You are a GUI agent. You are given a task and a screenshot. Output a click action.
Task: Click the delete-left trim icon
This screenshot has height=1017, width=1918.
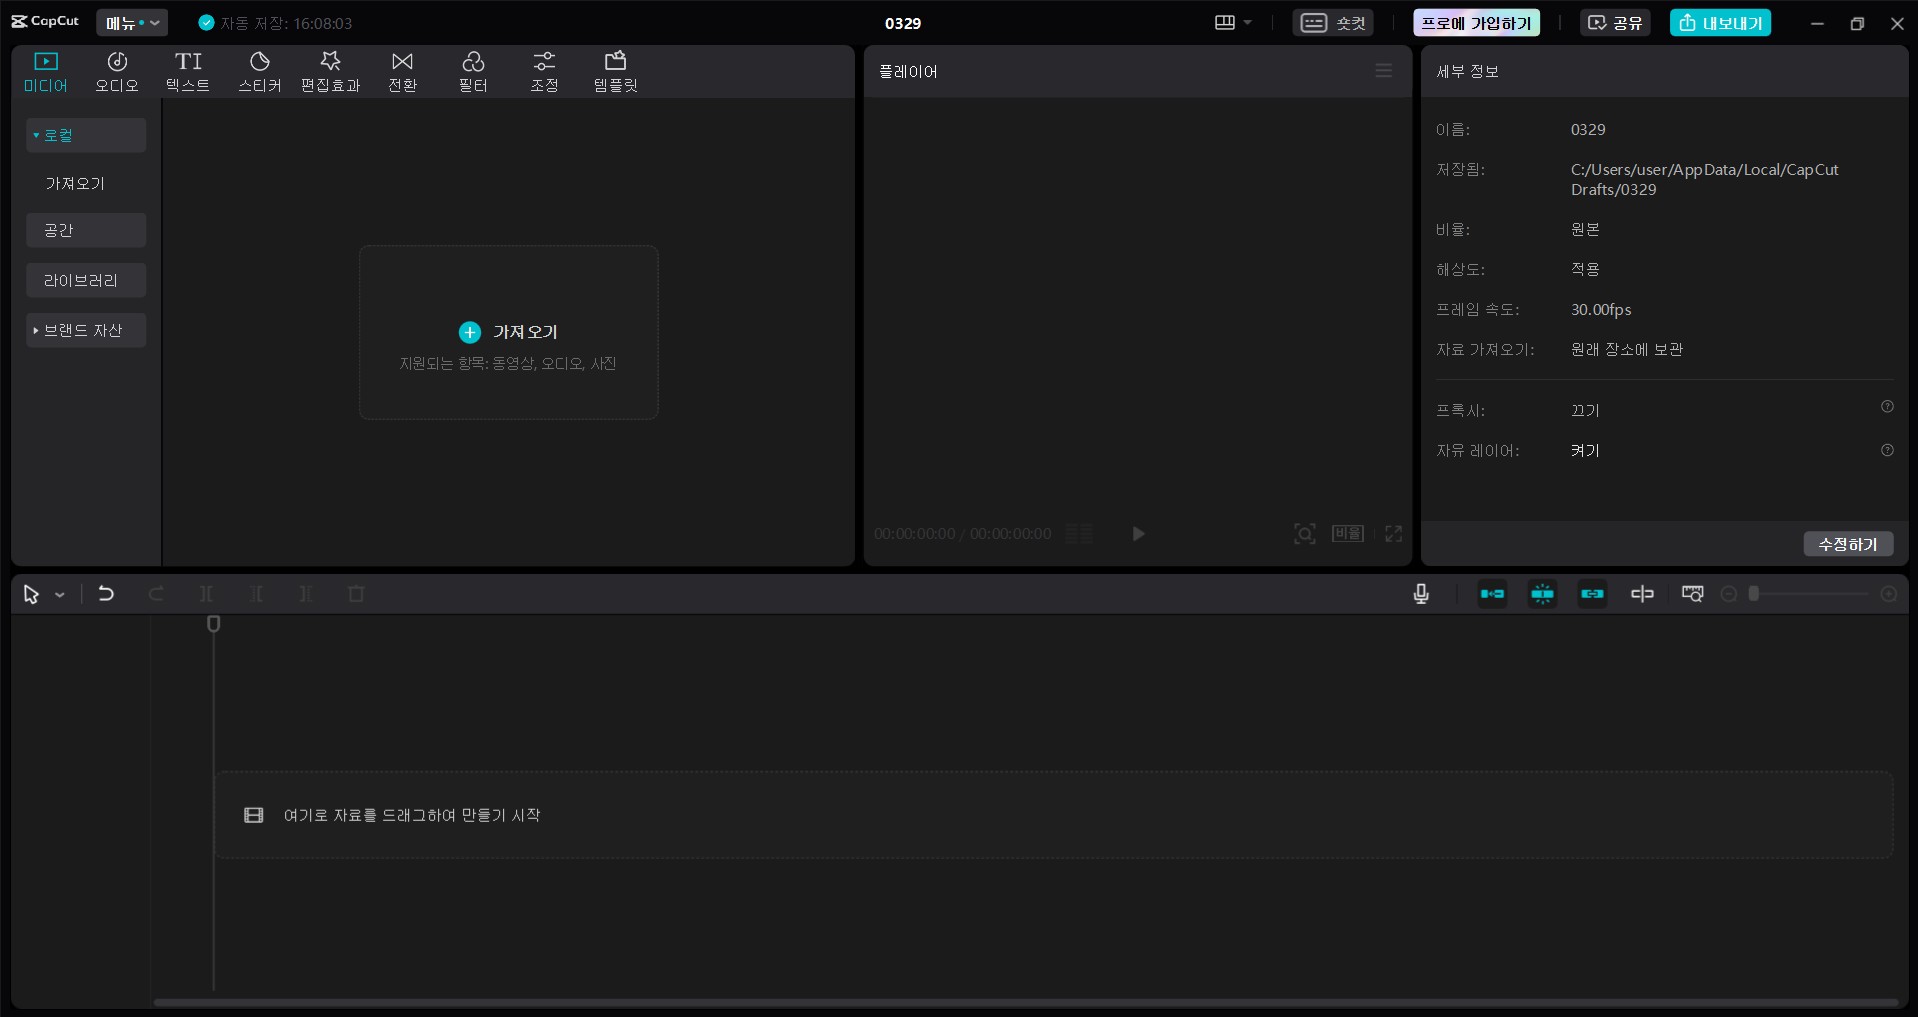tap(256, 594)
